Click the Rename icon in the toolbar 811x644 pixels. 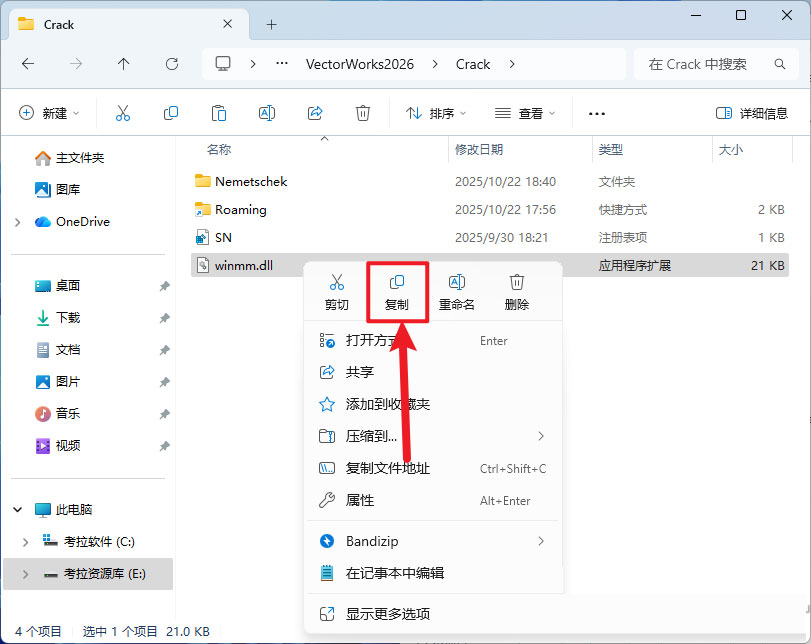point(267,113)
